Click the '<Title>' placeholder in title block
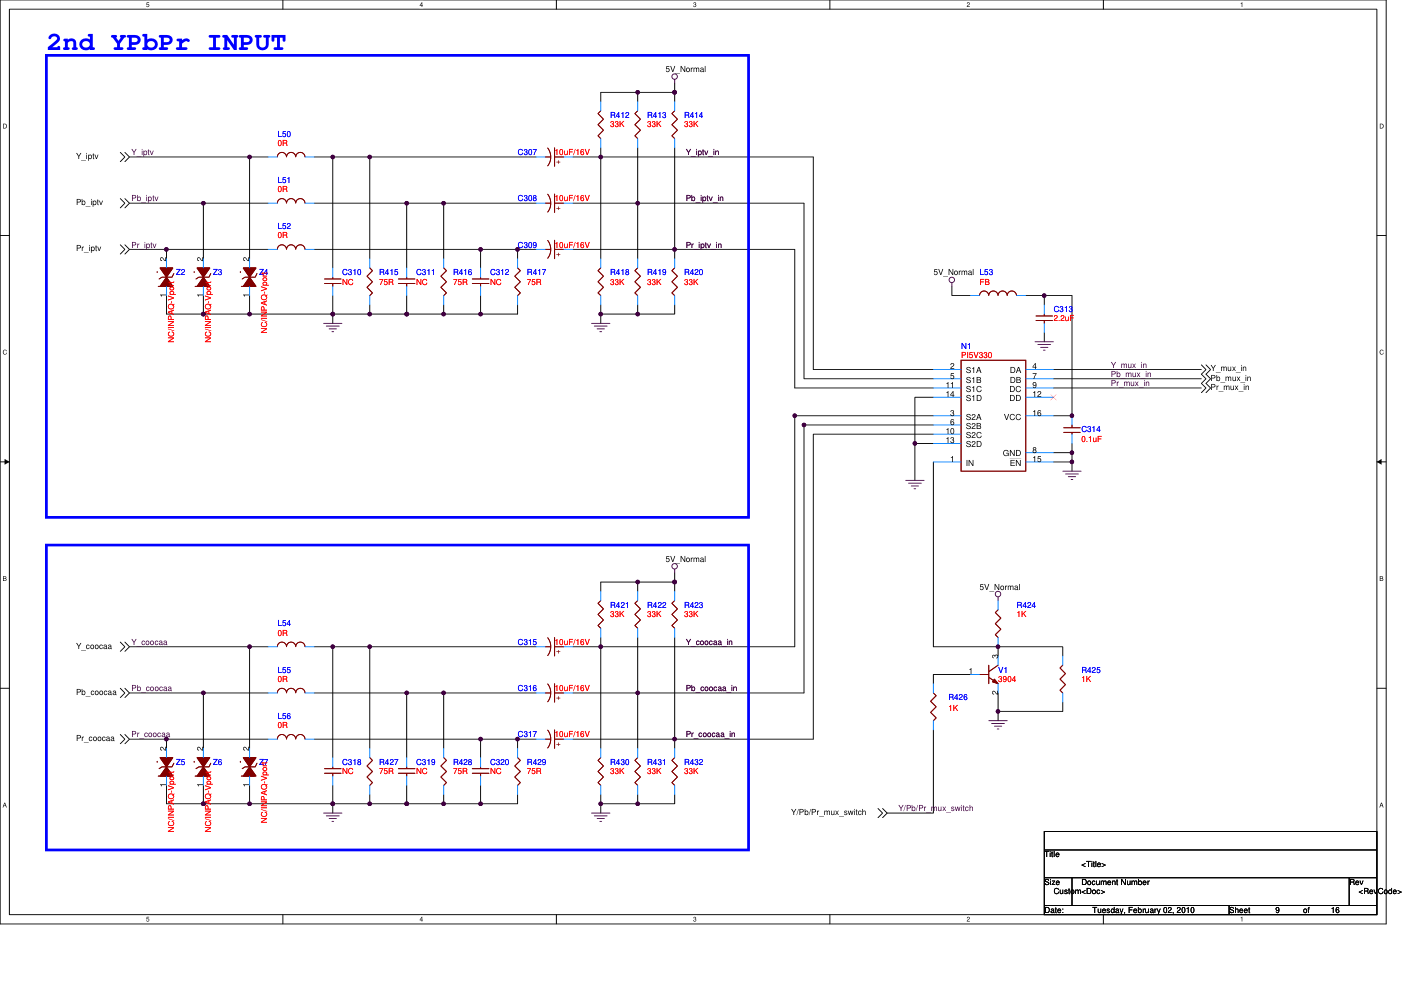 point(1093,864)
